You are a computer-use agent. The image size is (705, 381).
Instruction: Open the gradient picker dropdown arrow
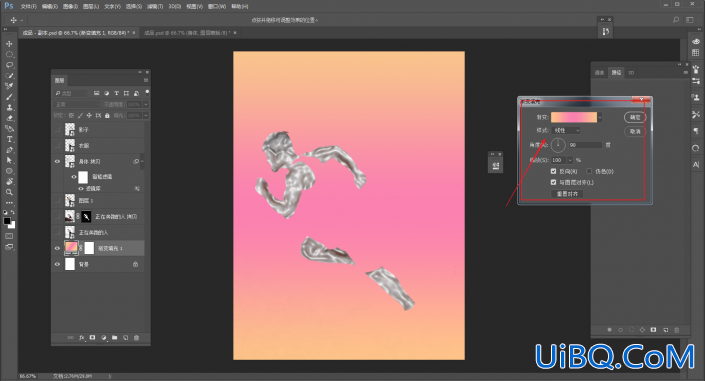[600, 117]
